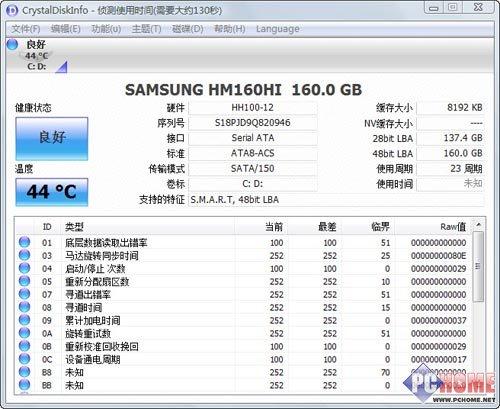Select the blue disk status orb for C: D:
The height and width of the screenshot is (409, 500).
12,44
